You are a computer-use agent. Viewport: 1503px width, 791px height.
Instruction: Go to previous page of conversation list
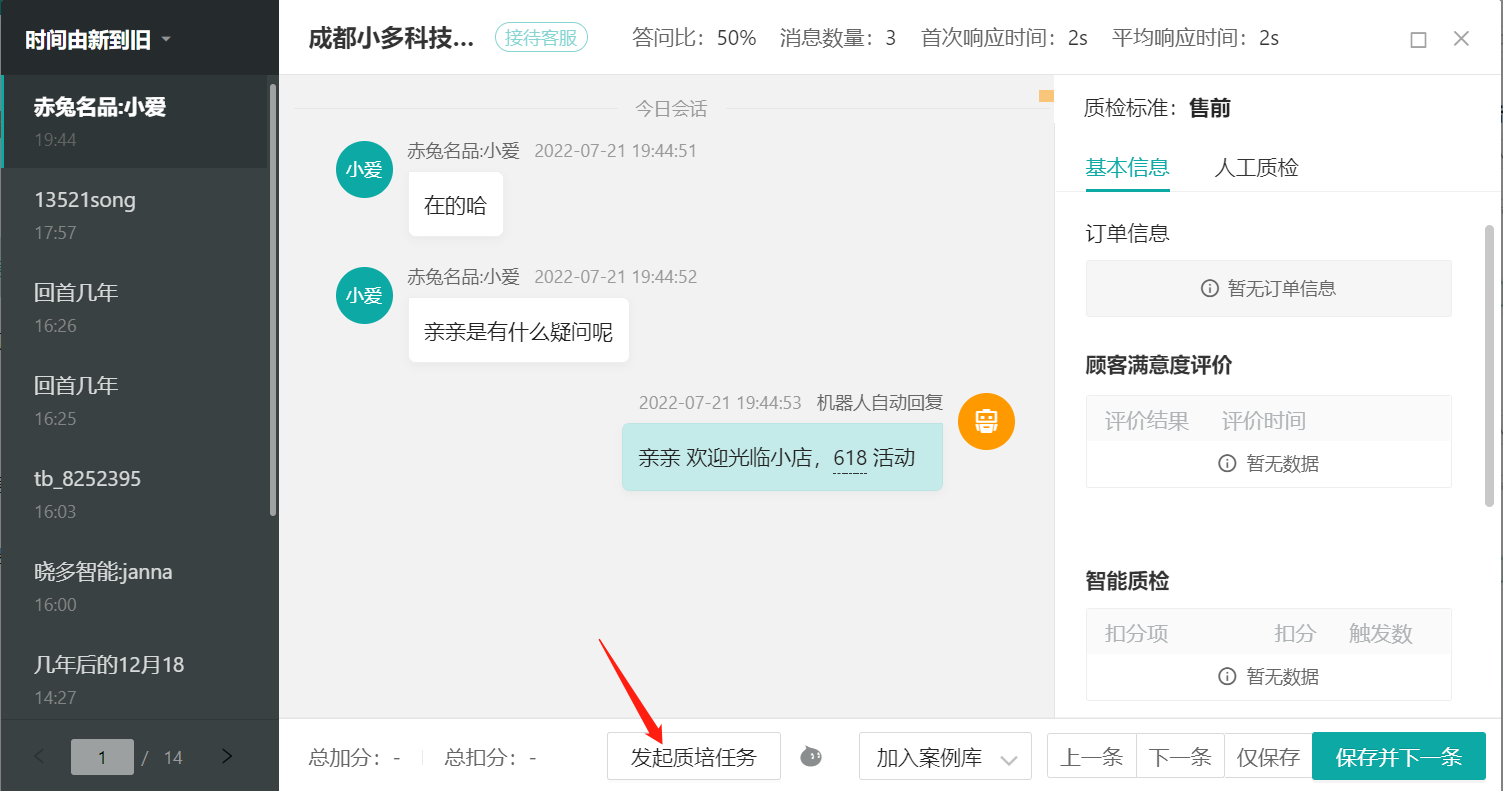40,757
